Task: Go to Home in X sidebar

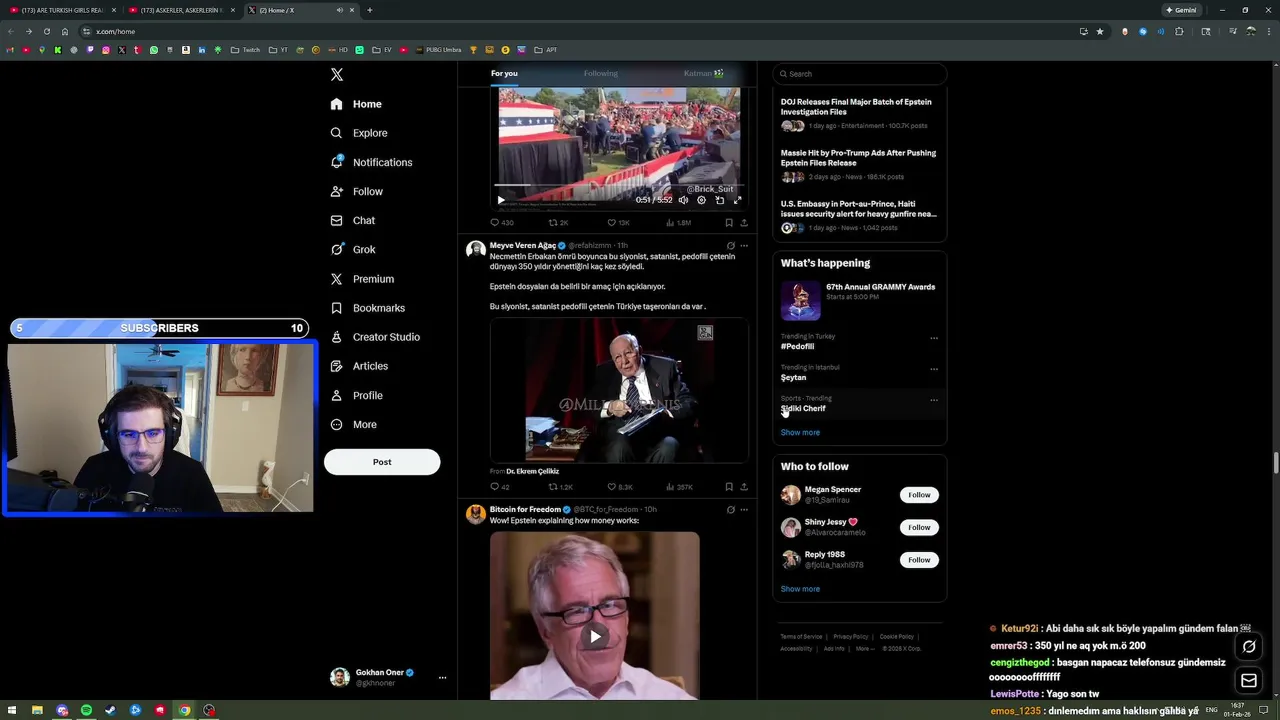Action: [356, 104]
